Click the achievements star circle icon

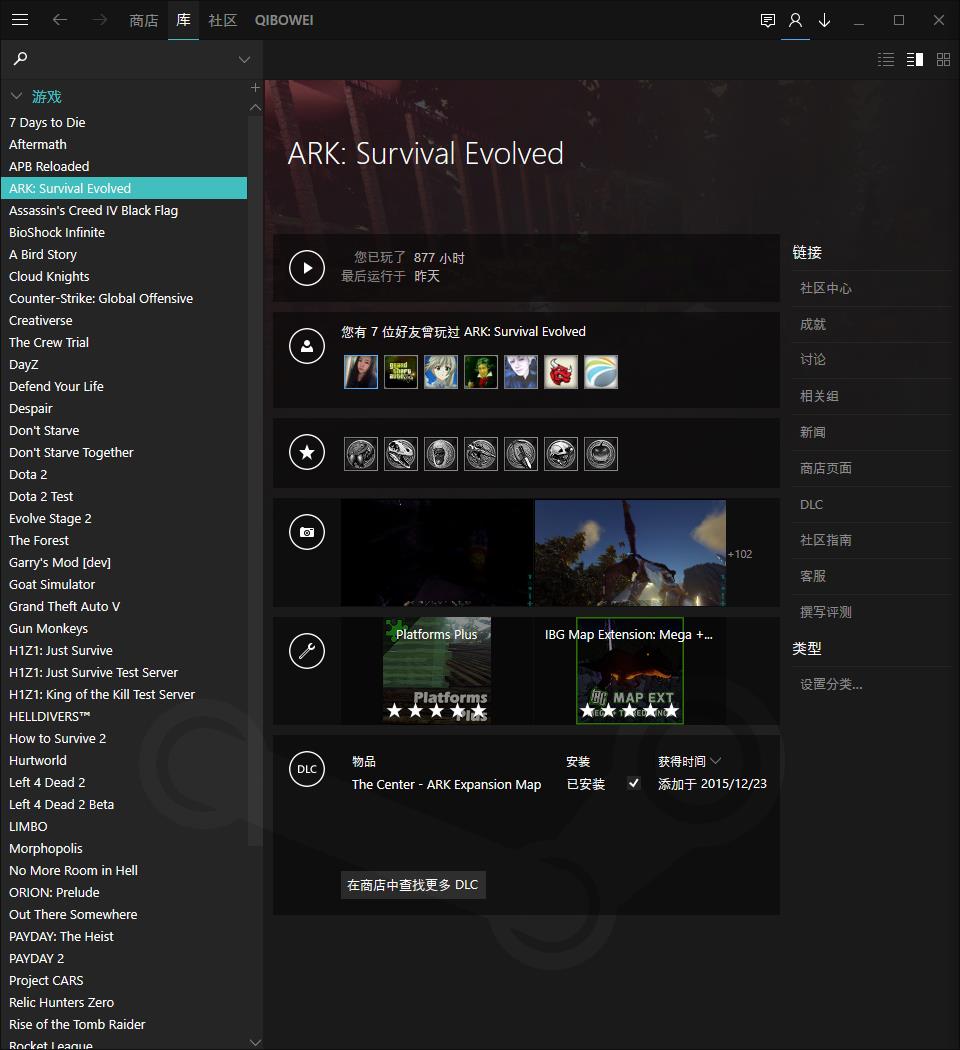pos(307,452)
